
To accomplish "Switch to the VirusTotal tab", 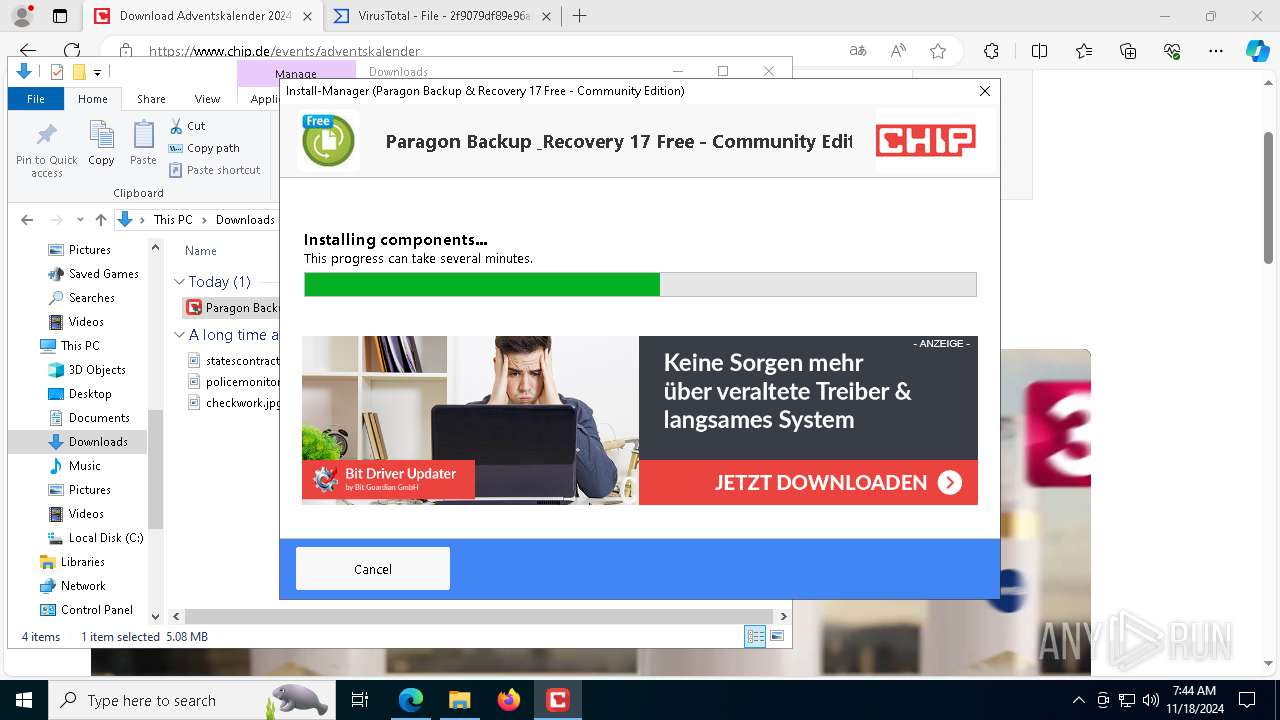I will [x=444, y=16].
